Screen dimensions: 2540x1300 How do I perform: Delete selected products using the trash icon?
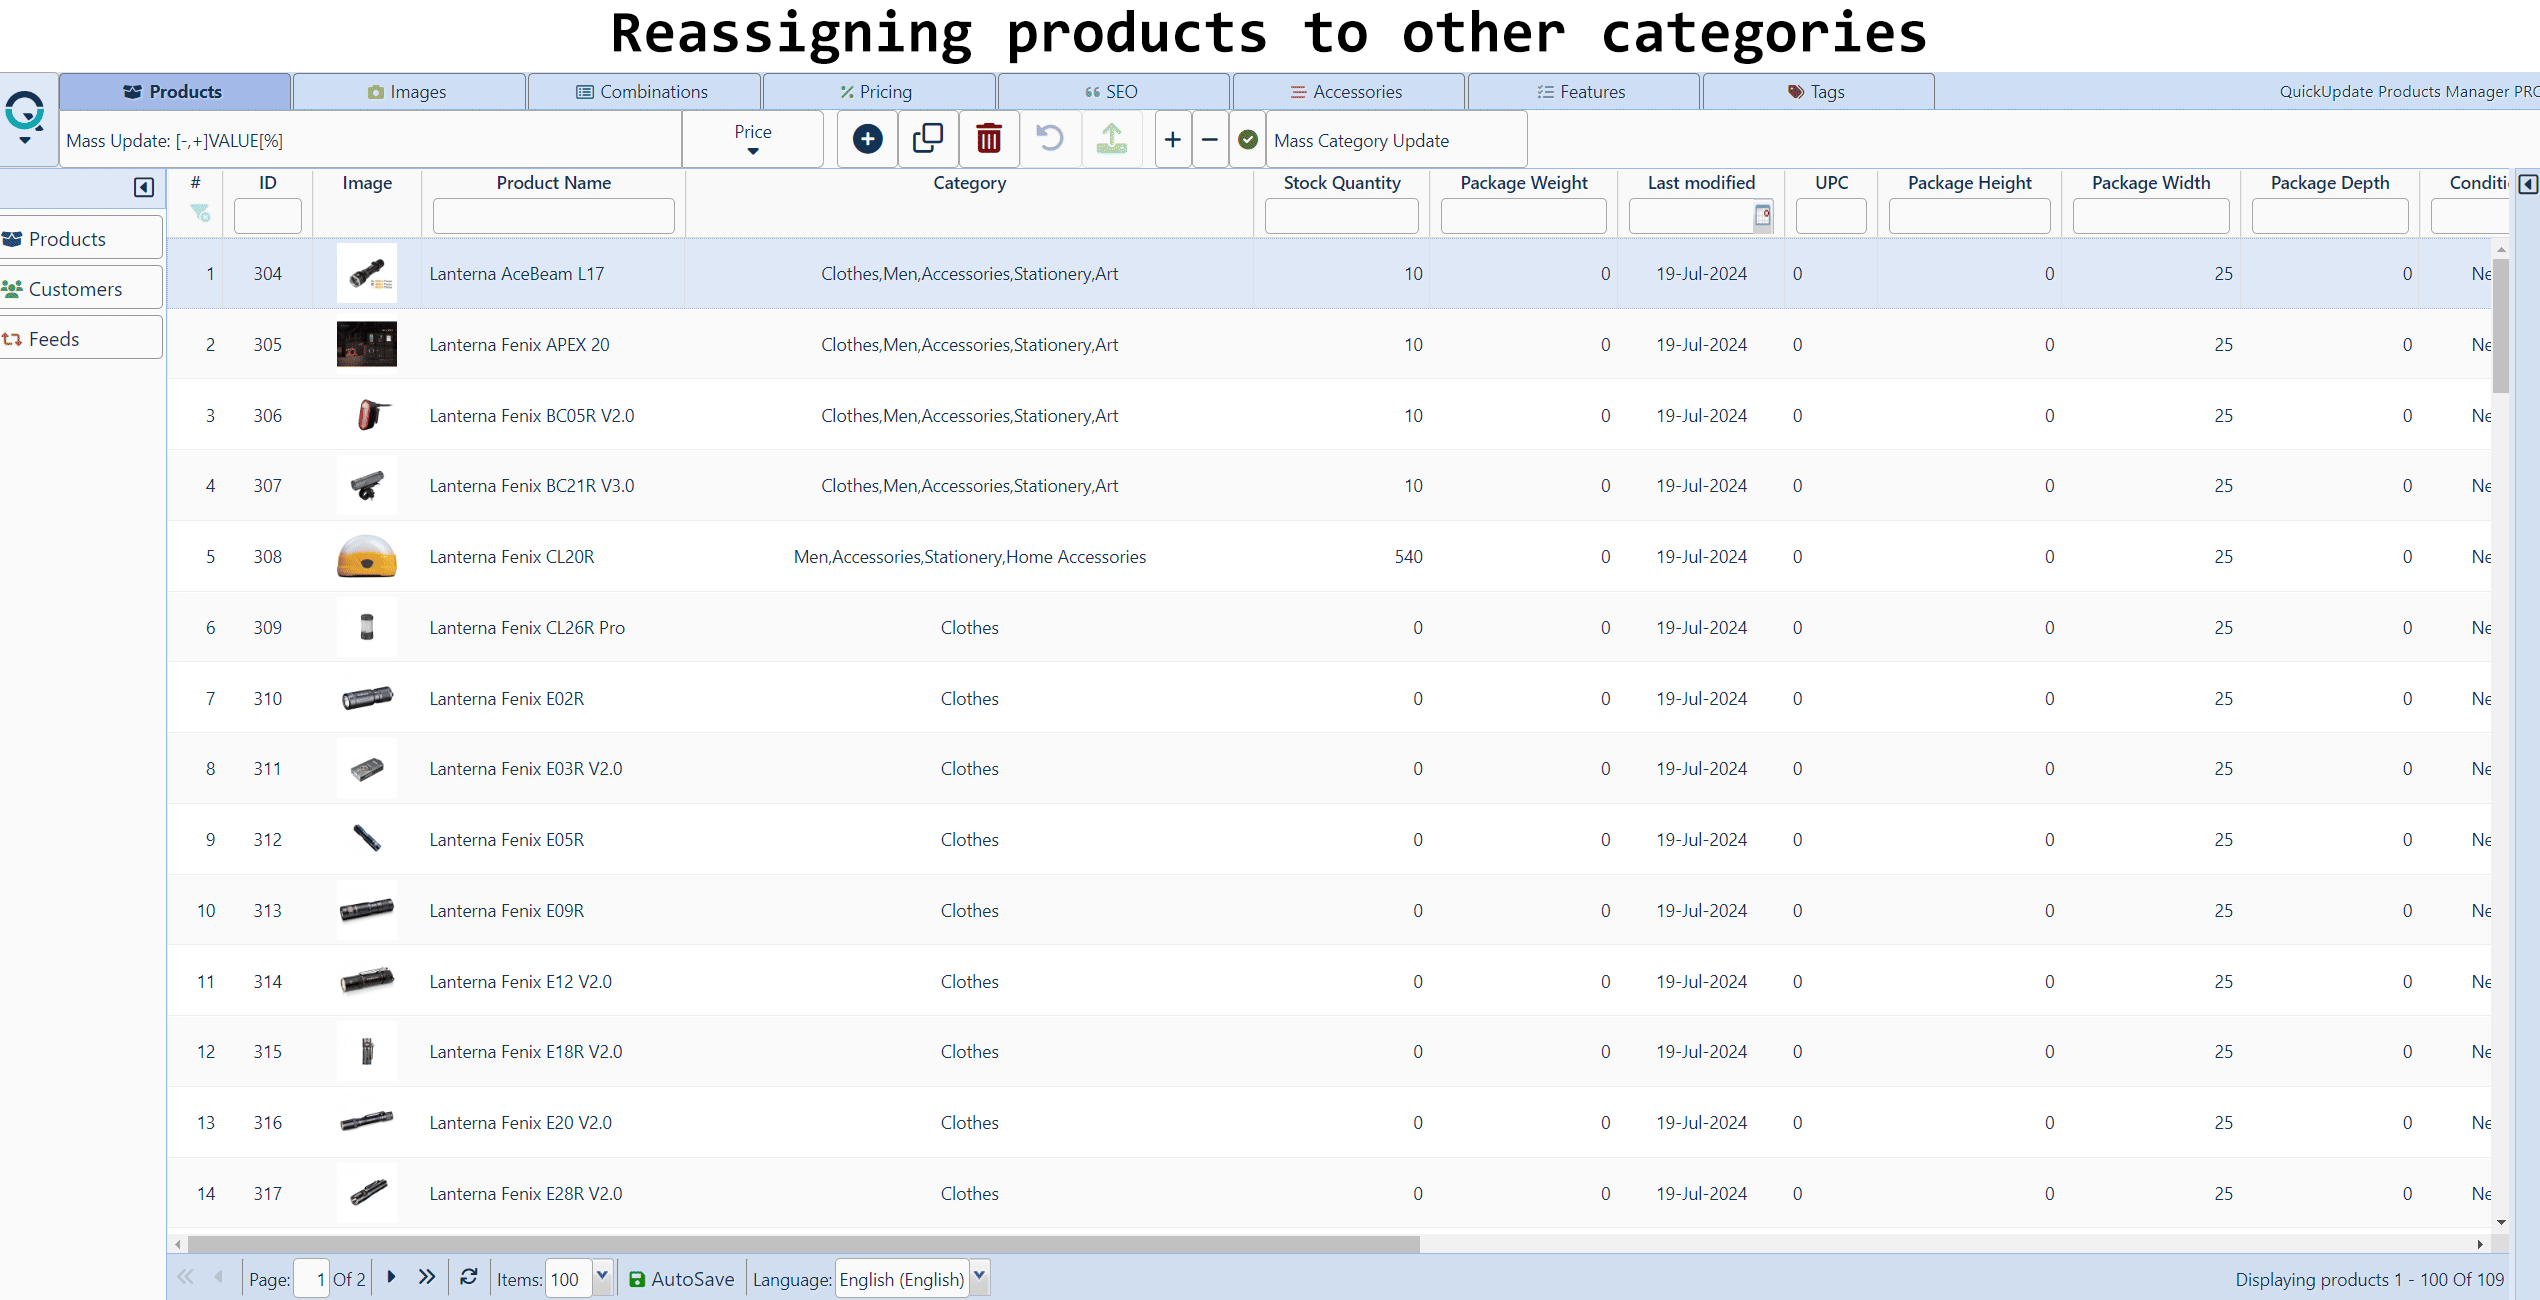[x=989, y=139]
